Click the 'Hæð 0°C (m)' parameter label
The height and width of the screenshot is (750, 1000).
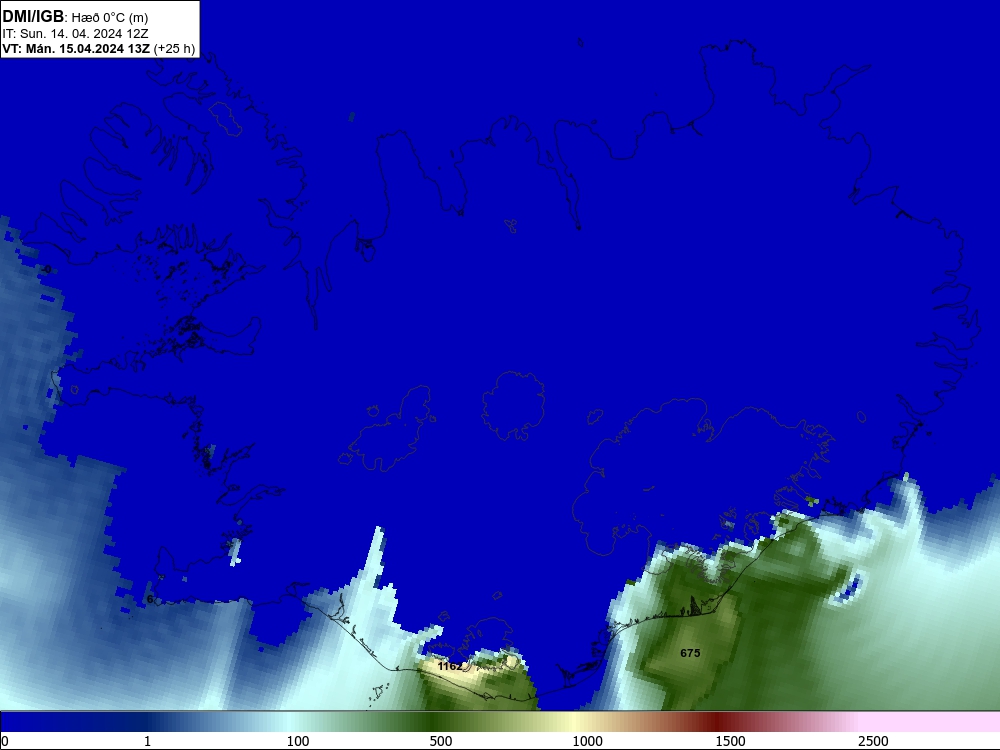[x=110, y=18]
